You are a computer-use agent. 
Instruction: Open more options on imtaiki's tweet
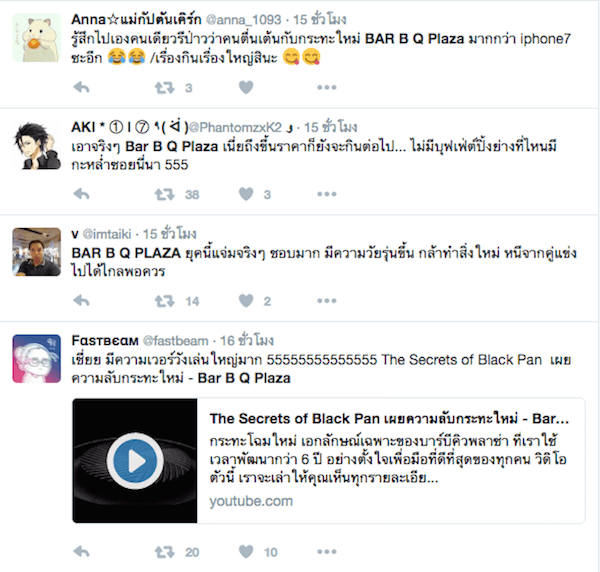[326, 301]
